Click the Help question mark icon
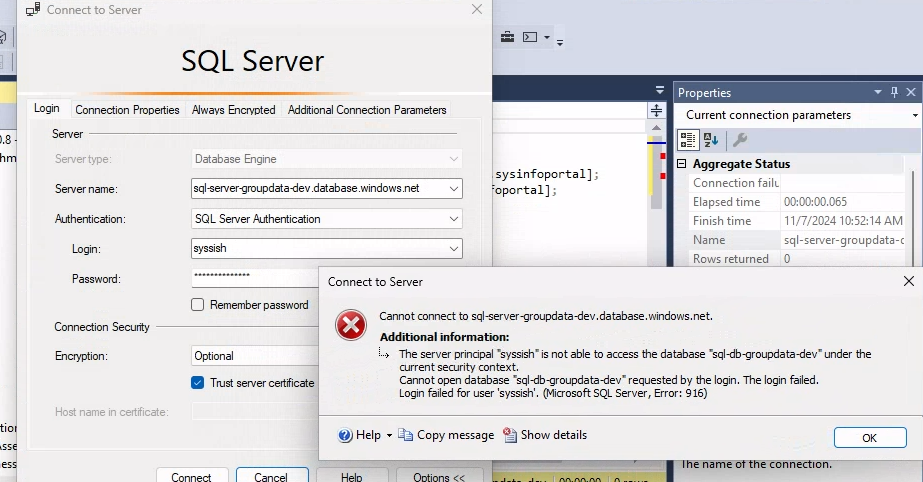 click(346, 435)
